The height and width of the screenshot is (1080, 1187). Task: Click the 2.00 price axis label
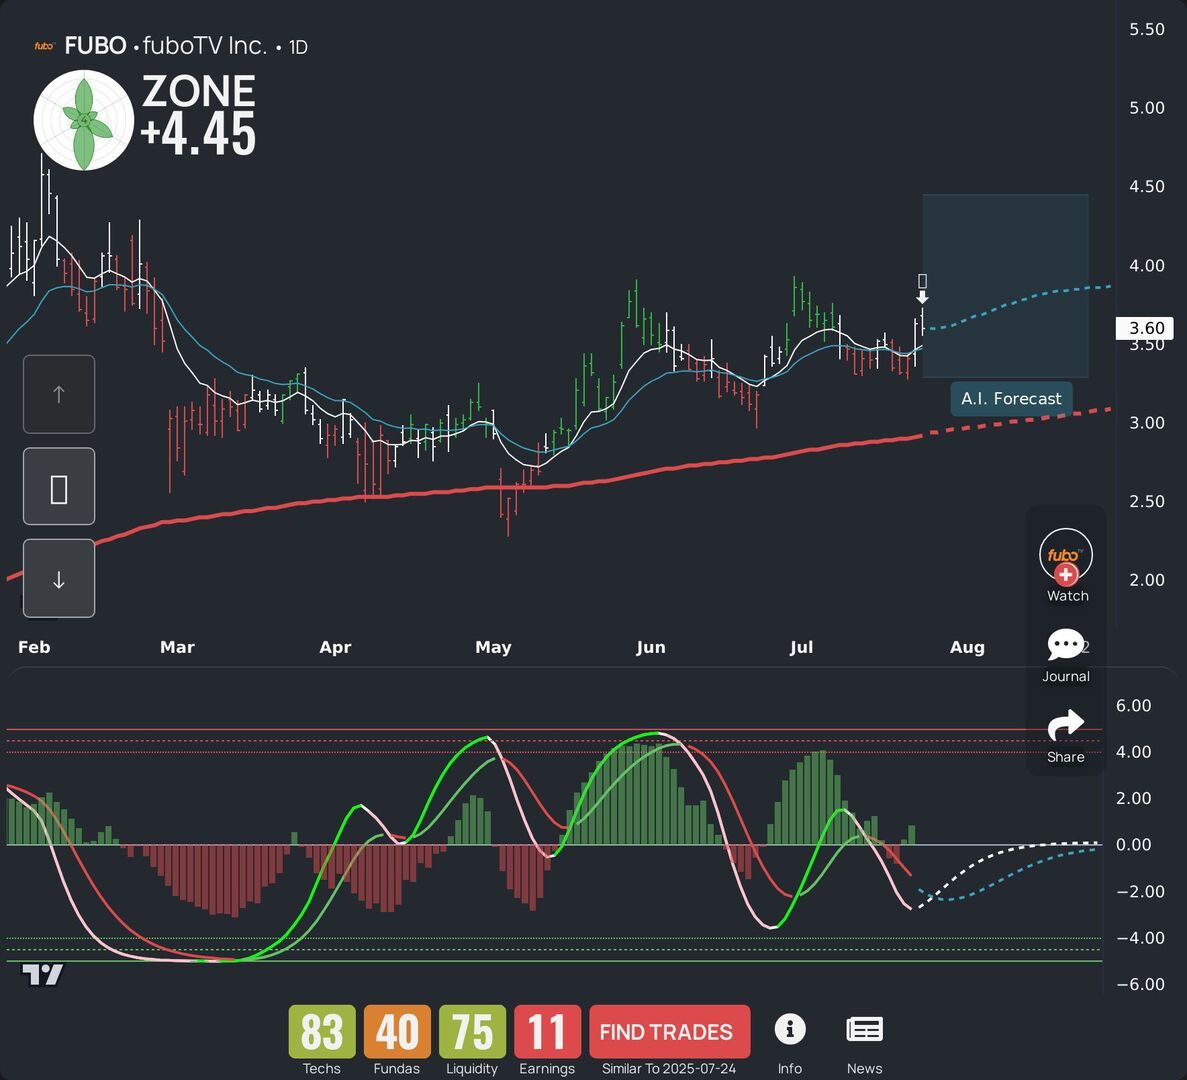1147,580
